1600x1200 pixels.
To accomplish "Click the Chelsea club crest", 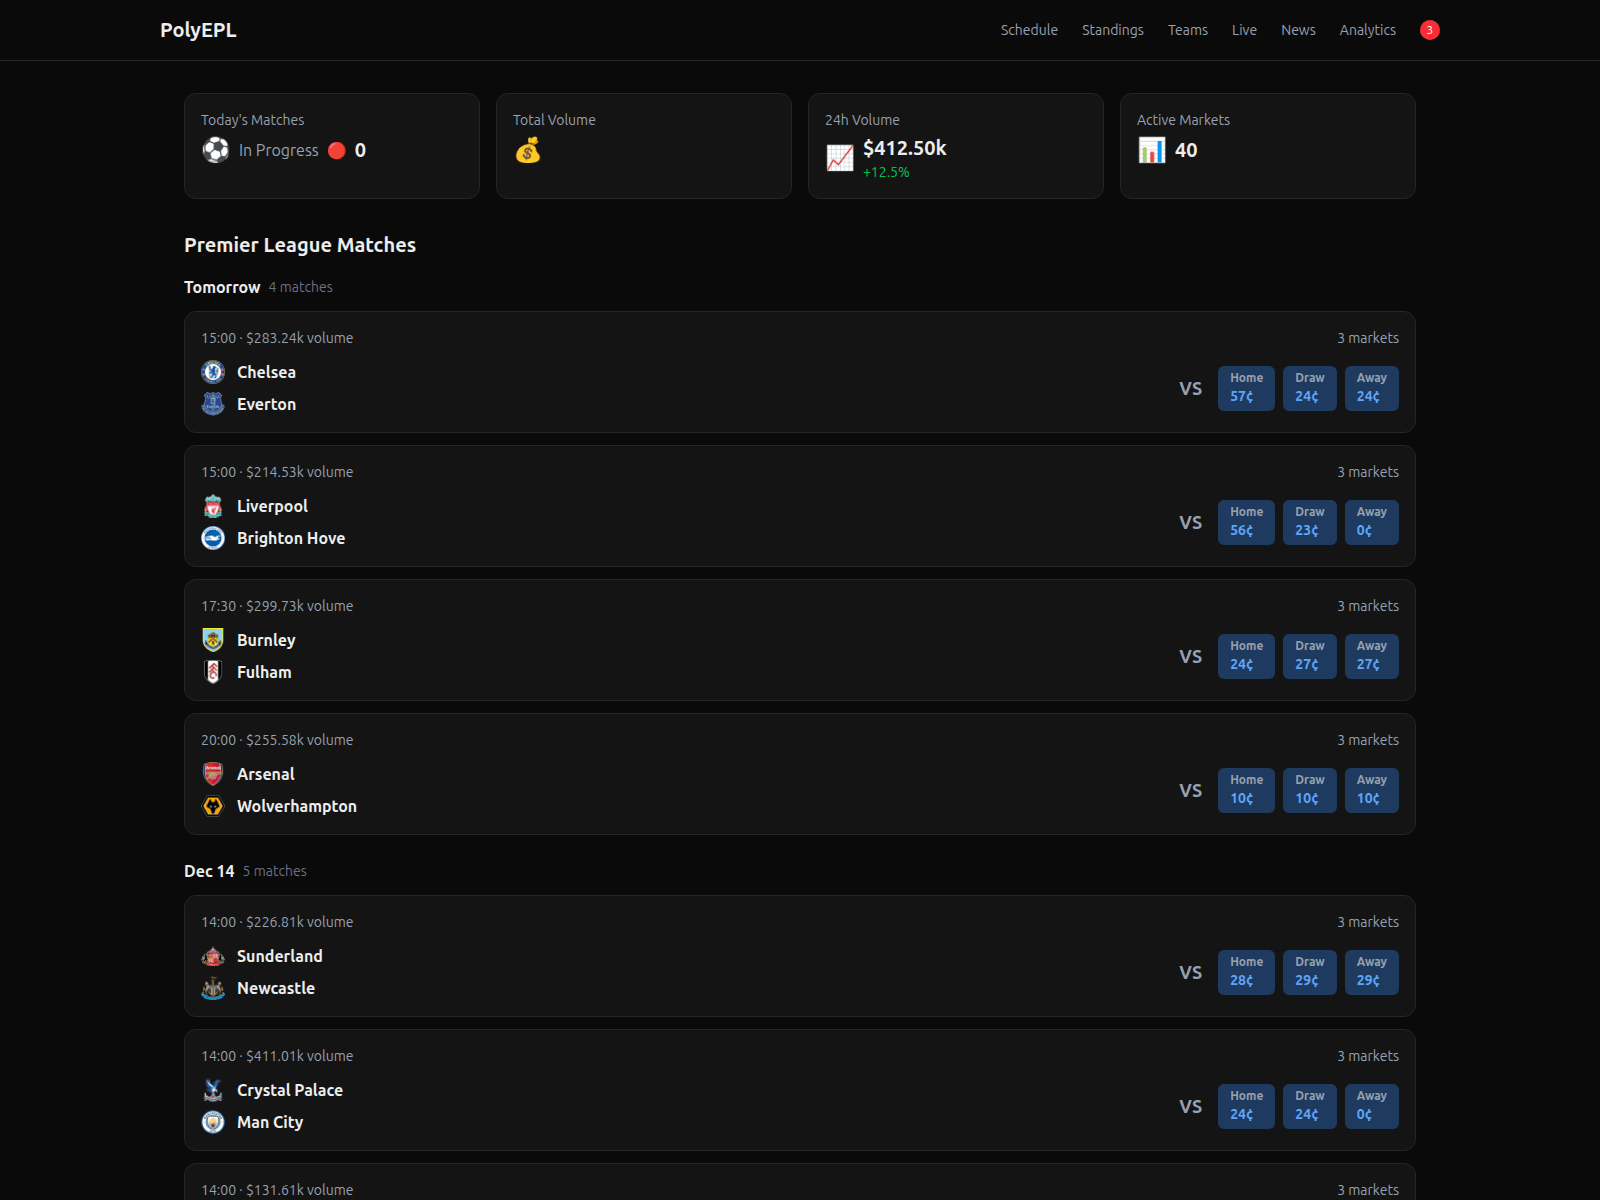I will 213,372.
